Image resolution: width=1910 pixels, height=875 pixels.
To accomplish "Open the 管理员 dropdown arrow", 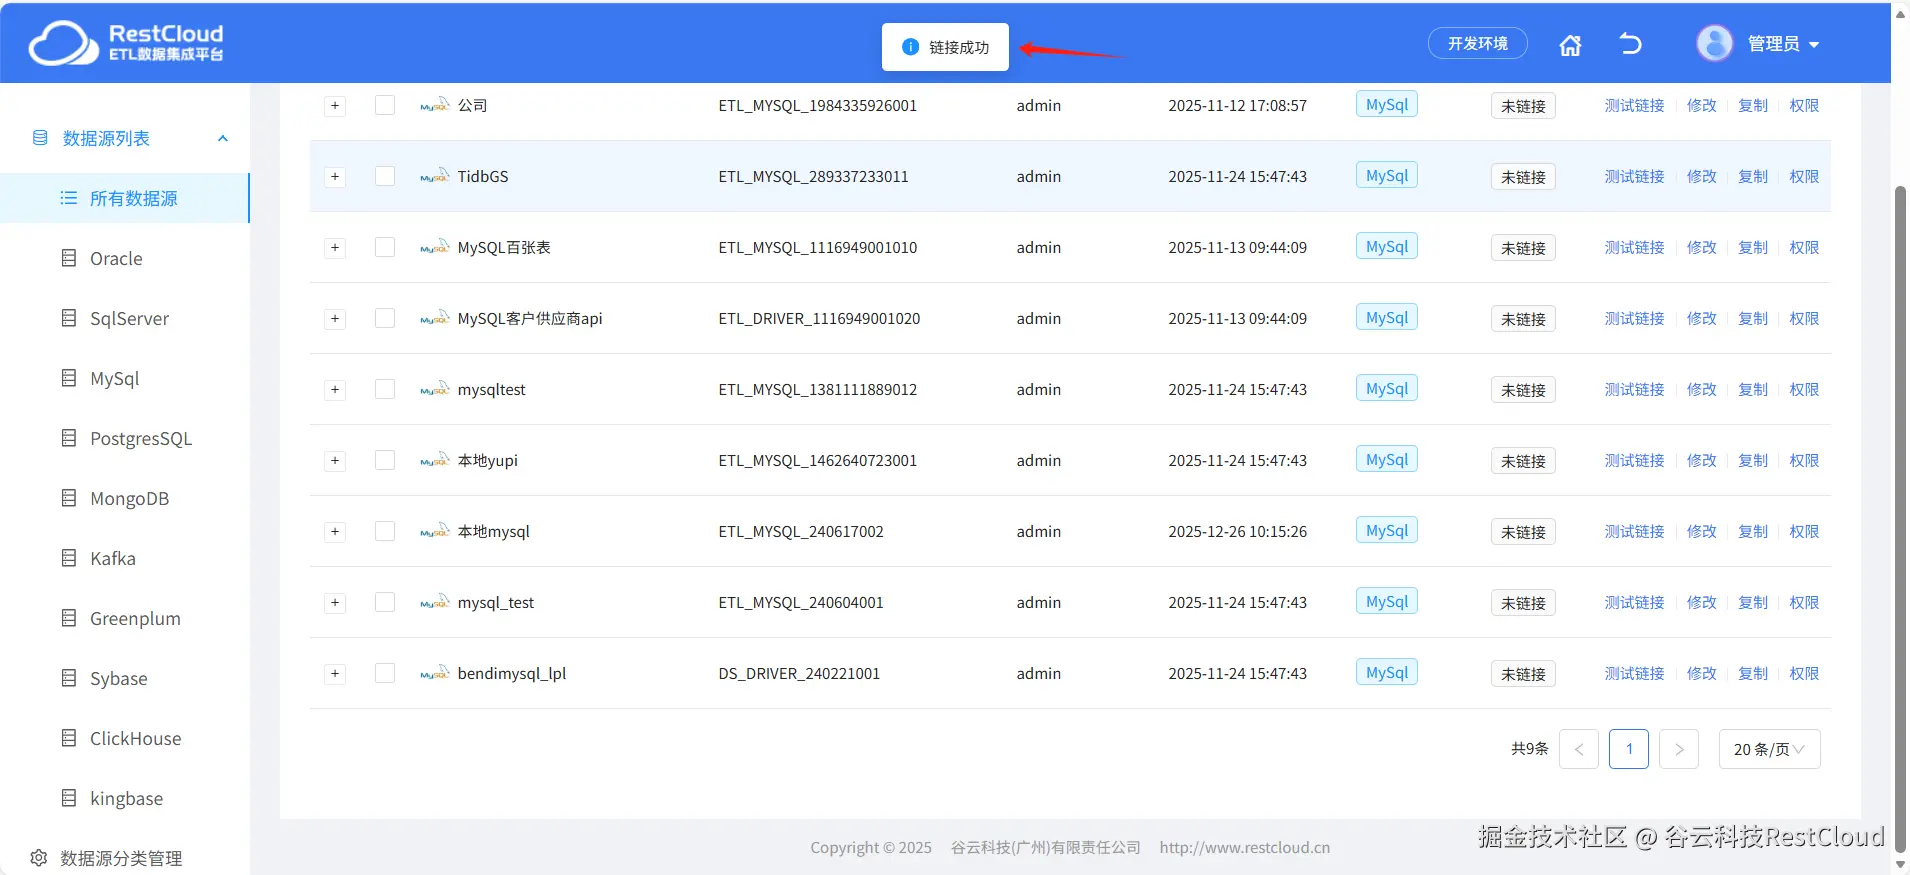I will pyautogui.click(x=1814, y=44).
